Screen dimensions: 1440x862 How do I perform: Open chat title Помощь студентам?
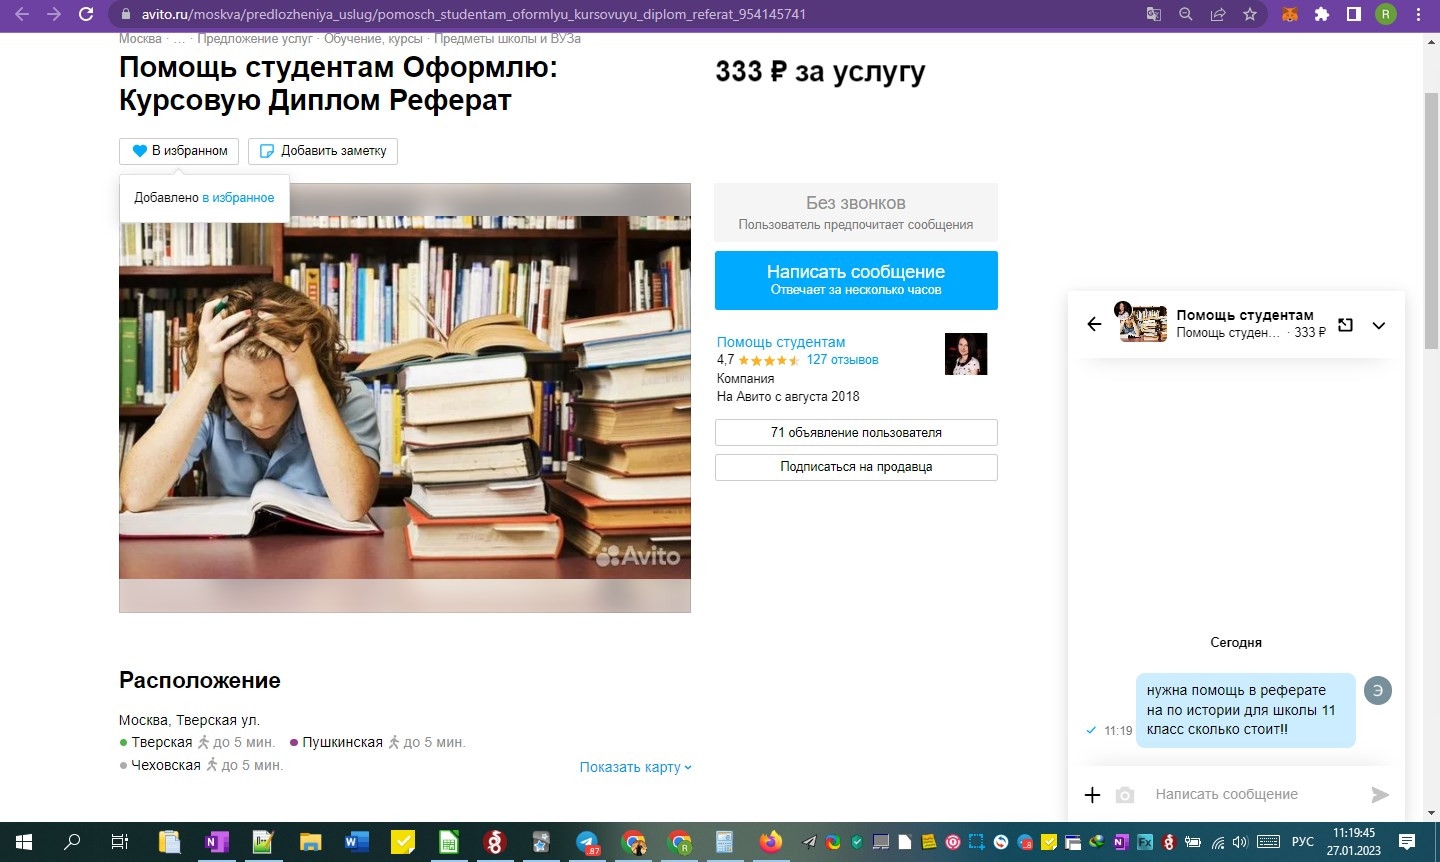[x=1245, y=315]
